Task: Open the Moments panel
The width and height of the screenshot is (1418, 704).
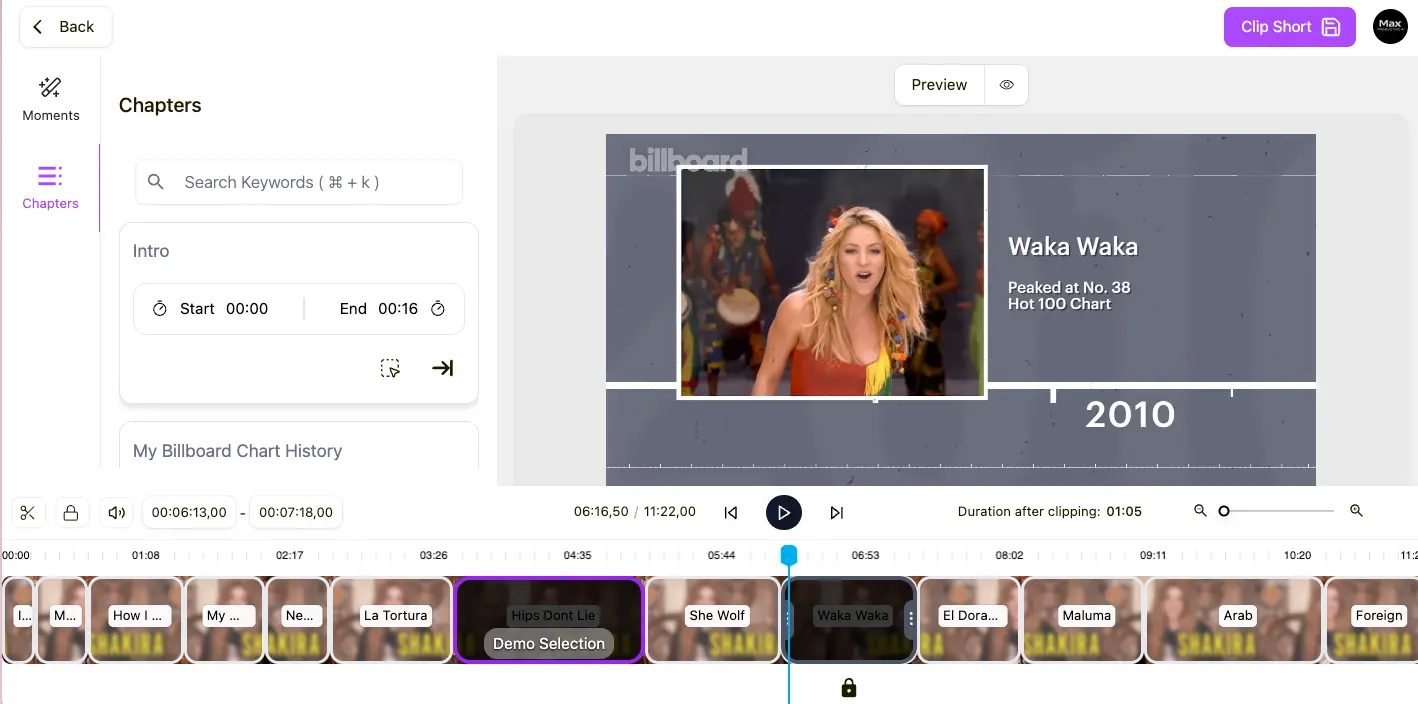Action: [50, 99]
